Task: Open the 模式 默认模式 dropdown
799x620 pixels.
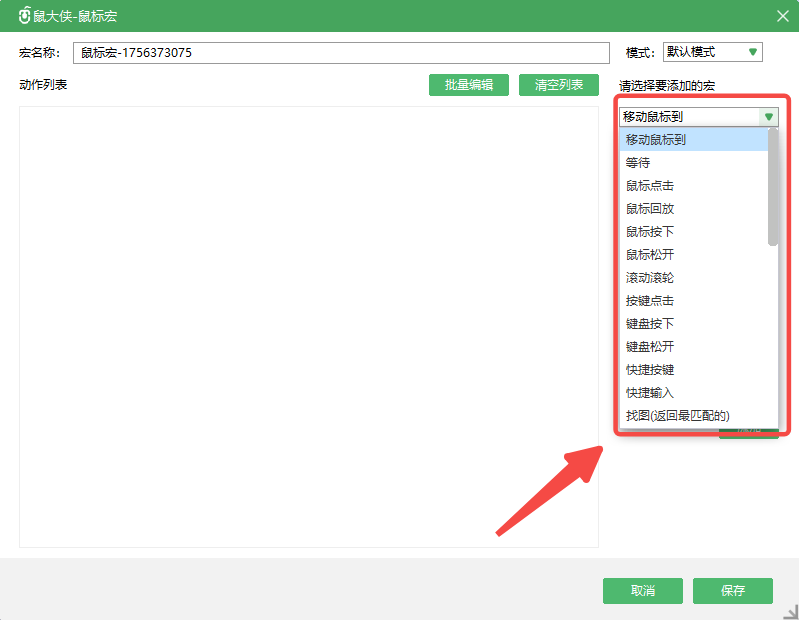Action: [x=713, y=52]
